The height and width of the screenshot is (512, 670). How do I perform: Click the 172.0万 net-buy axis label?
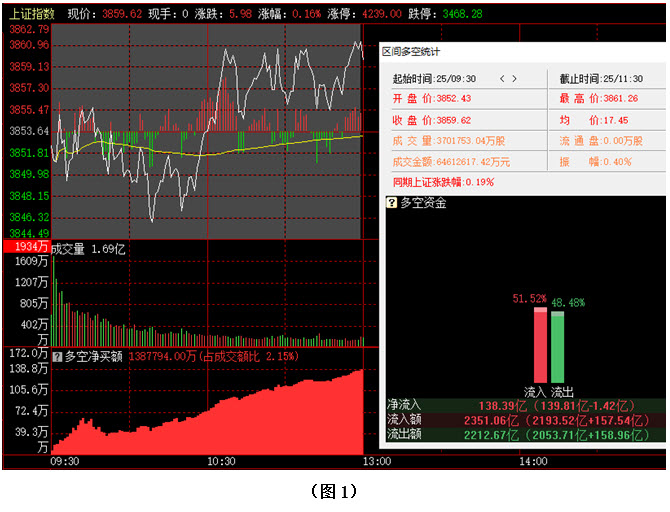pos(28,353)
